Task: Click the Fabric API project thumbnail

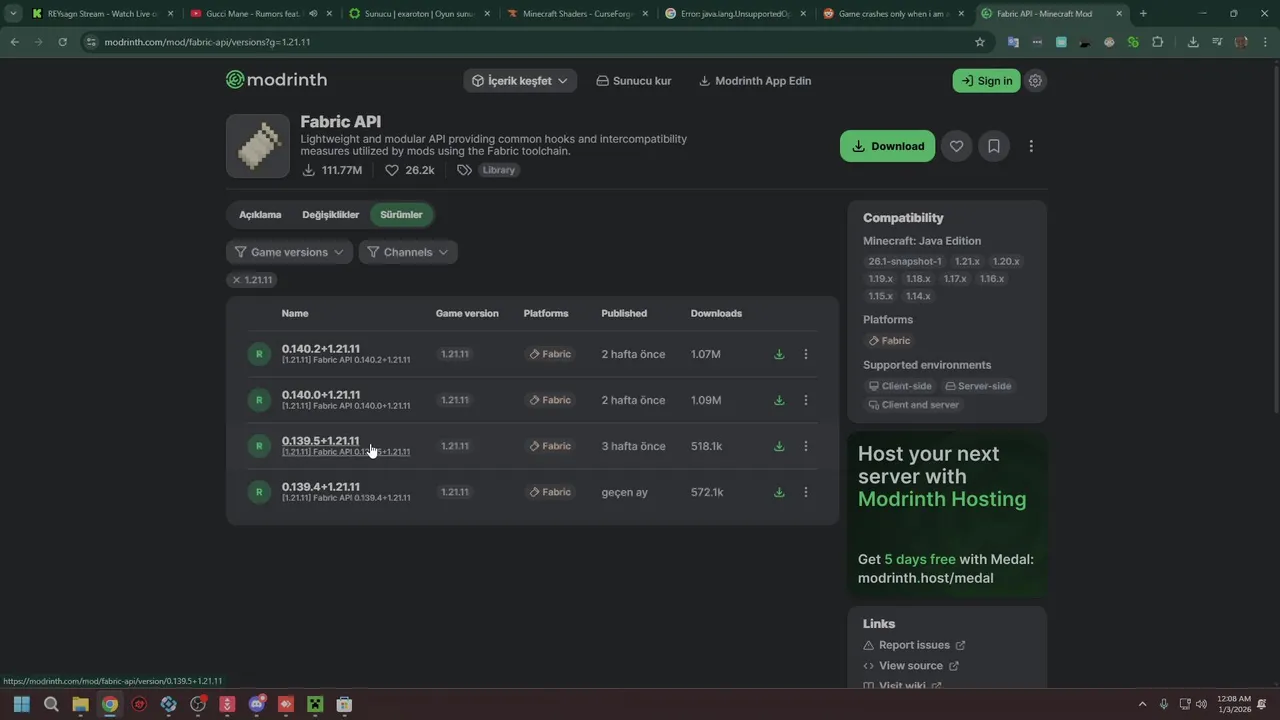Action: [258, 146]
